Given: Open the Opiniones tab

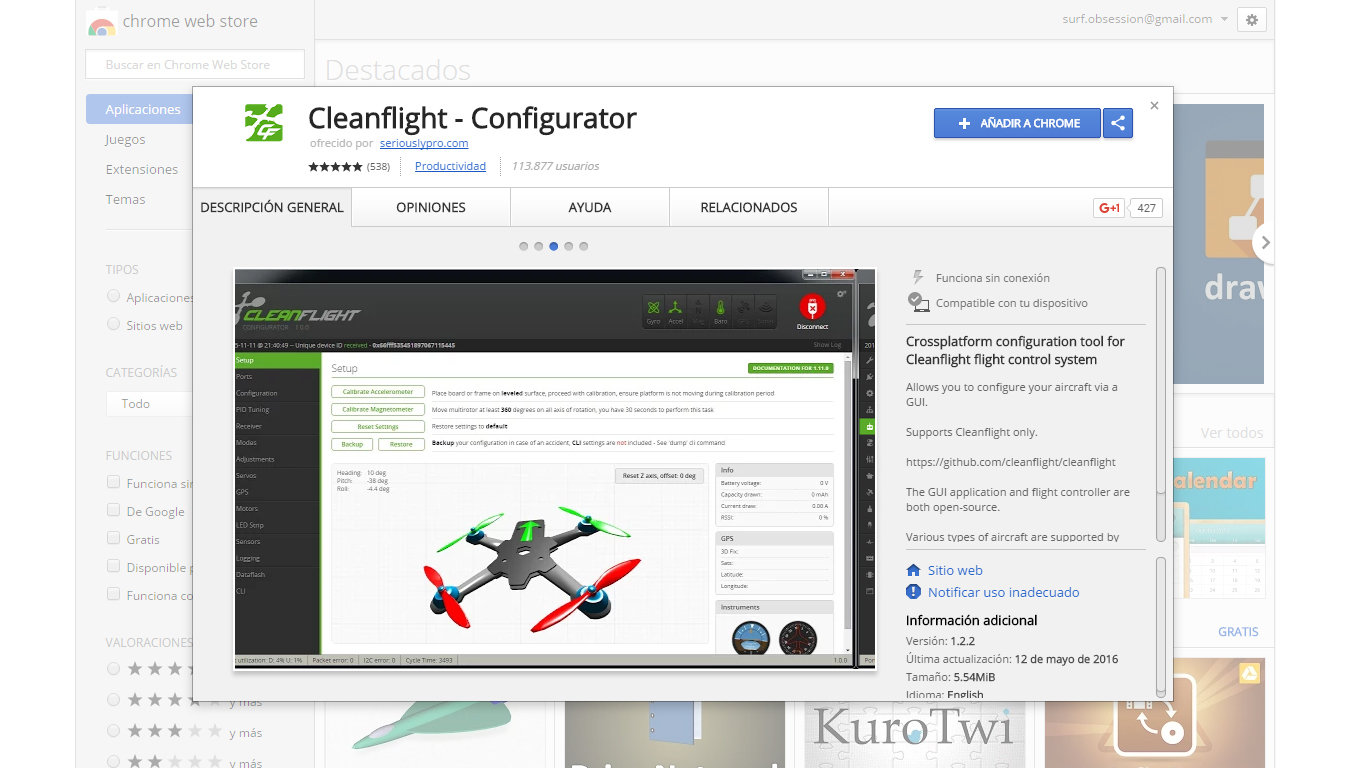Looking at the screenshot, I should point(431,207).
